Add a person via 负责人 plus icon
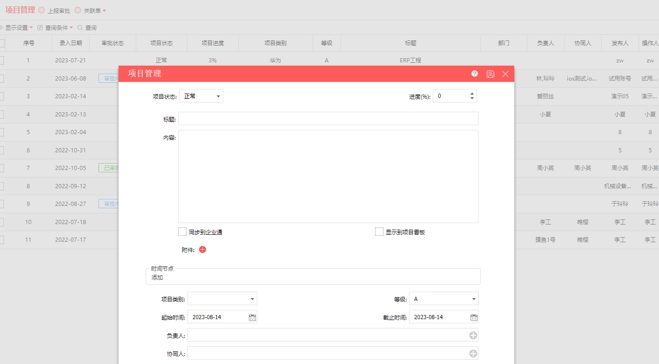This screenshot has width=659, height=364. tap(473, 335)
